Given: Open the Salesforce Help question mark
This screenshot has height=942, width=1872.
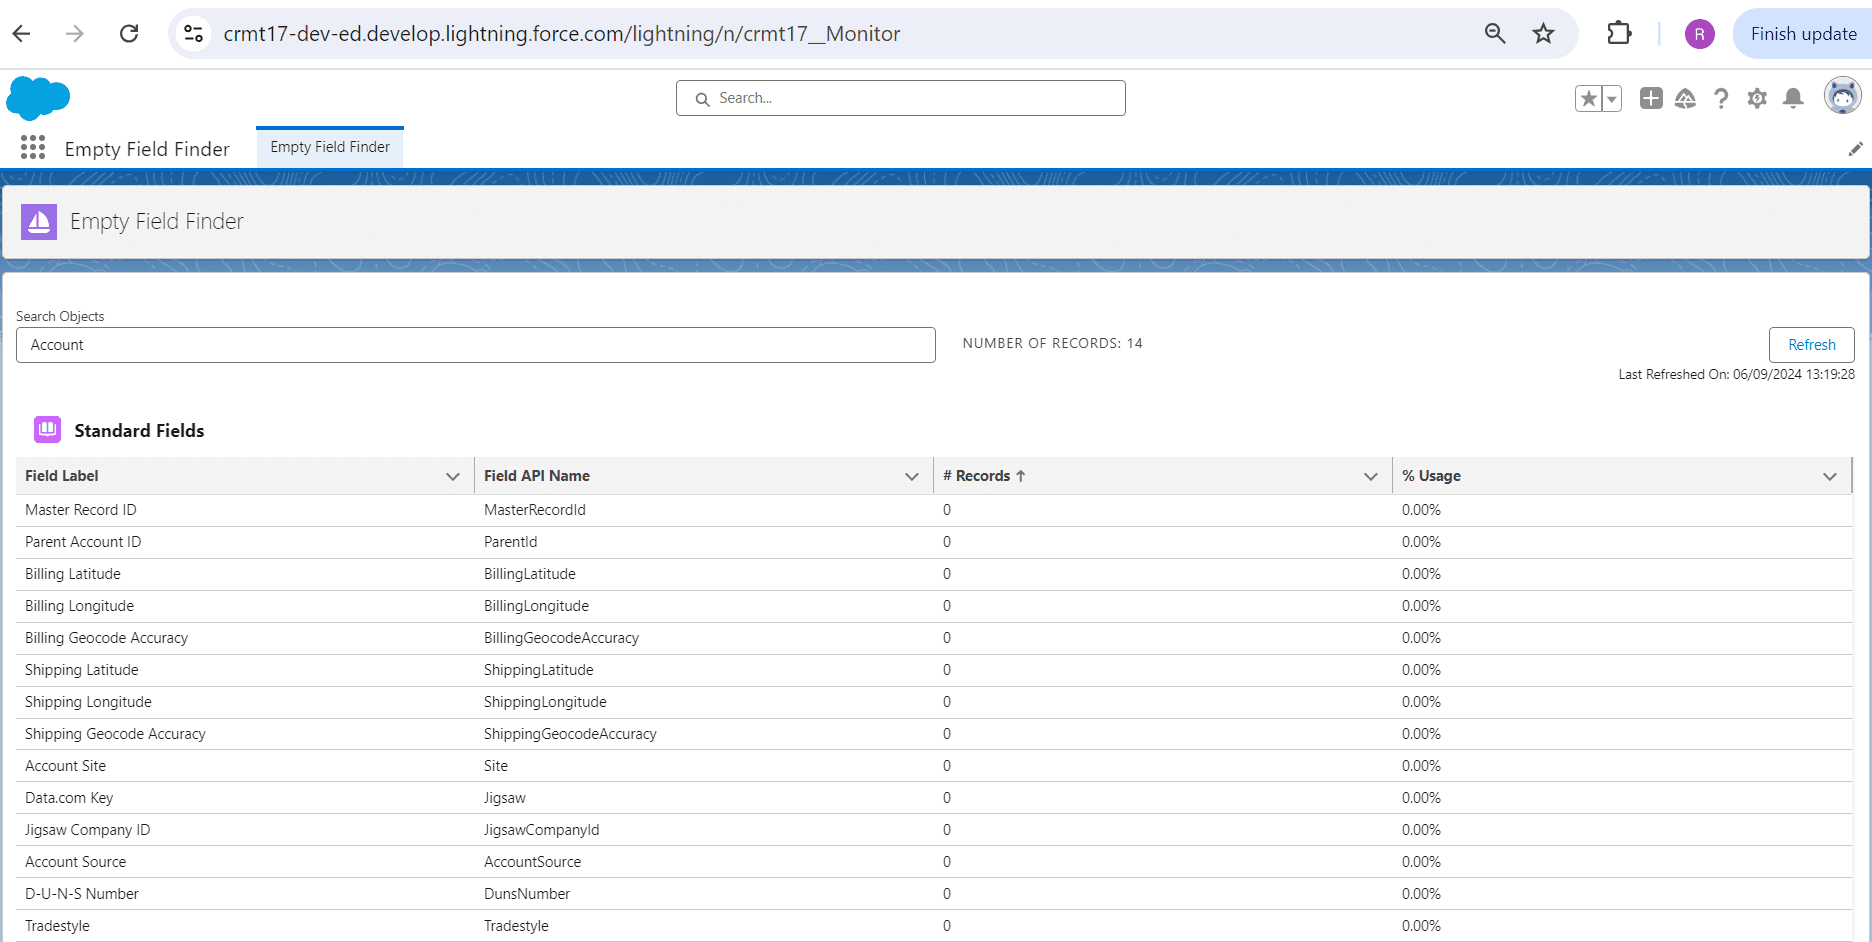Looking at the screenshot, I should [x=1720, y=98].
